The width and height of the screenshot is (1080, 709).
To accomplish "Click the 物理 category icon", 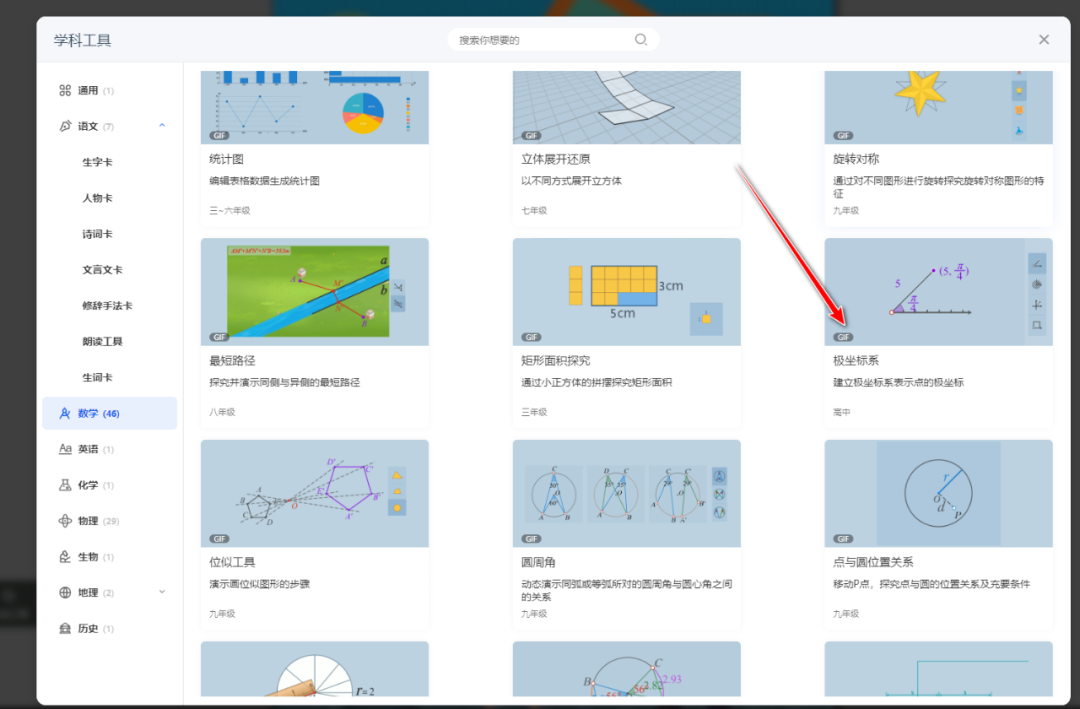I will pos(64,520).
